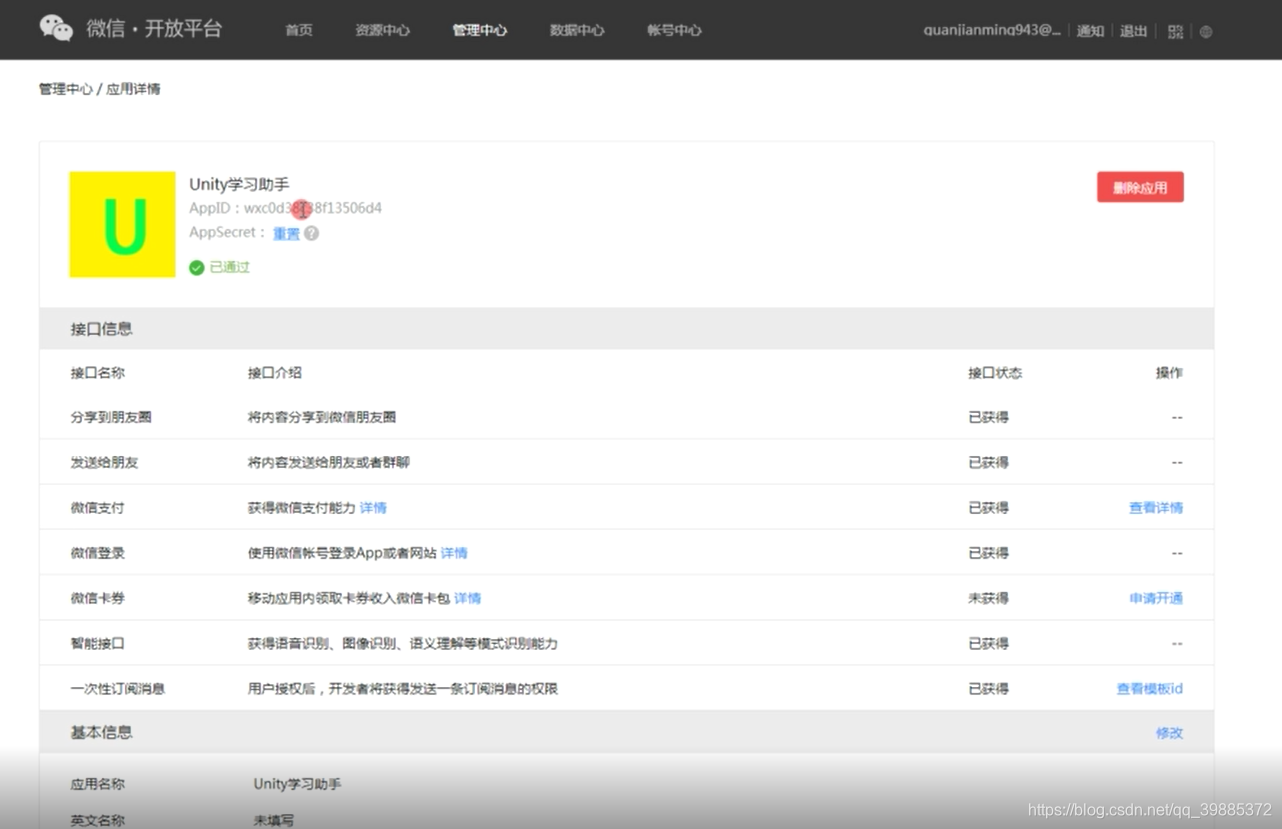The image size is (1282, 829).
Task: Select 管理中心 navigation item
Action: 479,30
